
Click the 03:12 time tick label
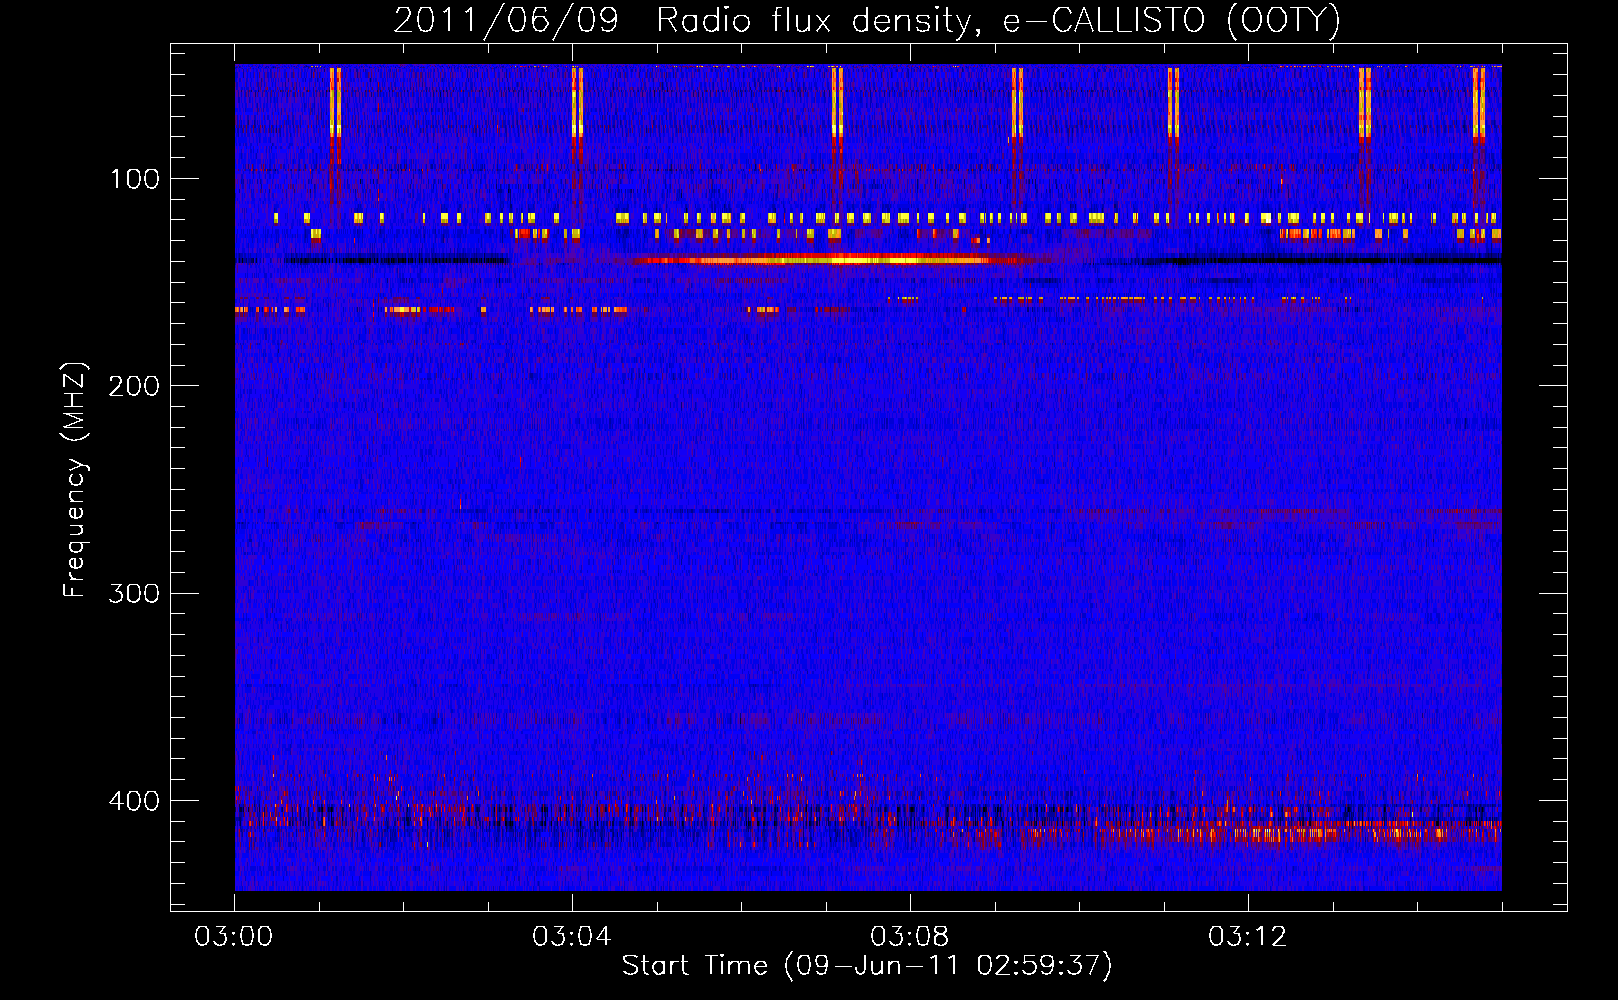(x=1248, y=936)
